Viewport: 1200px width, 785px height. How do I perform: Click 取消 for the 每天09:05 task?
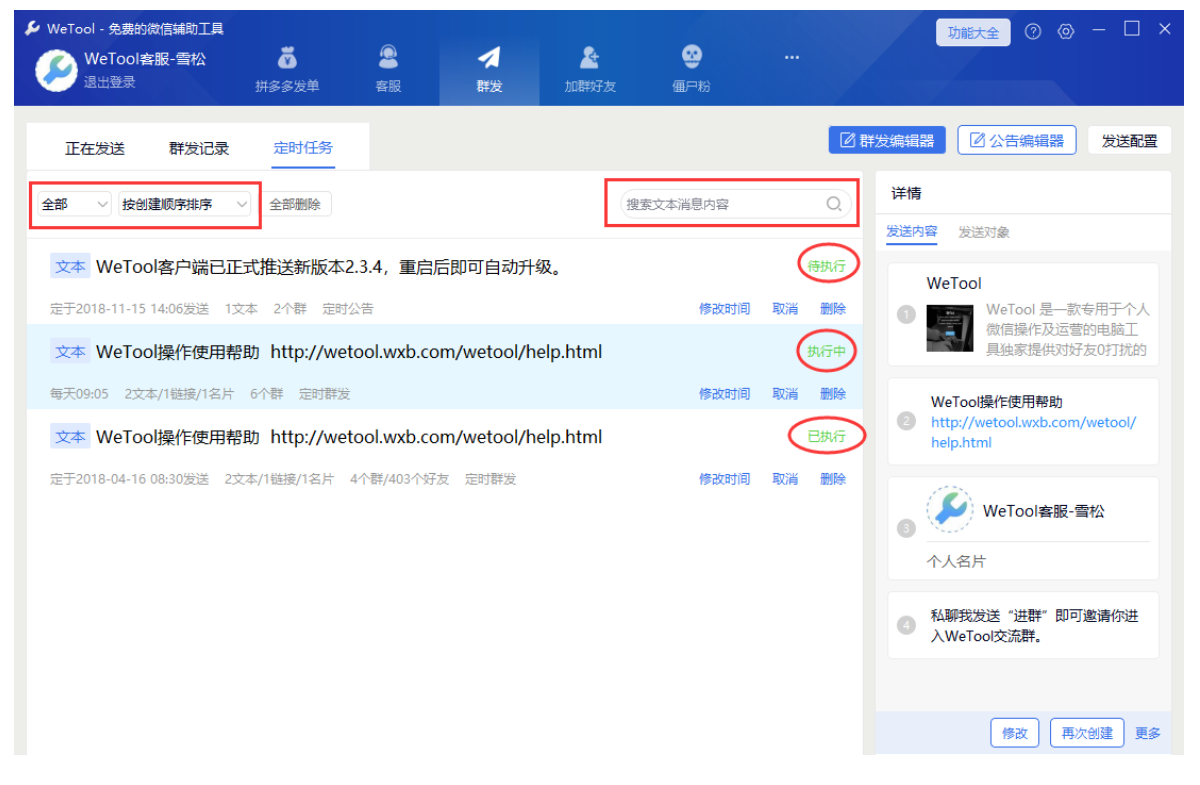[x=785, y=394]
